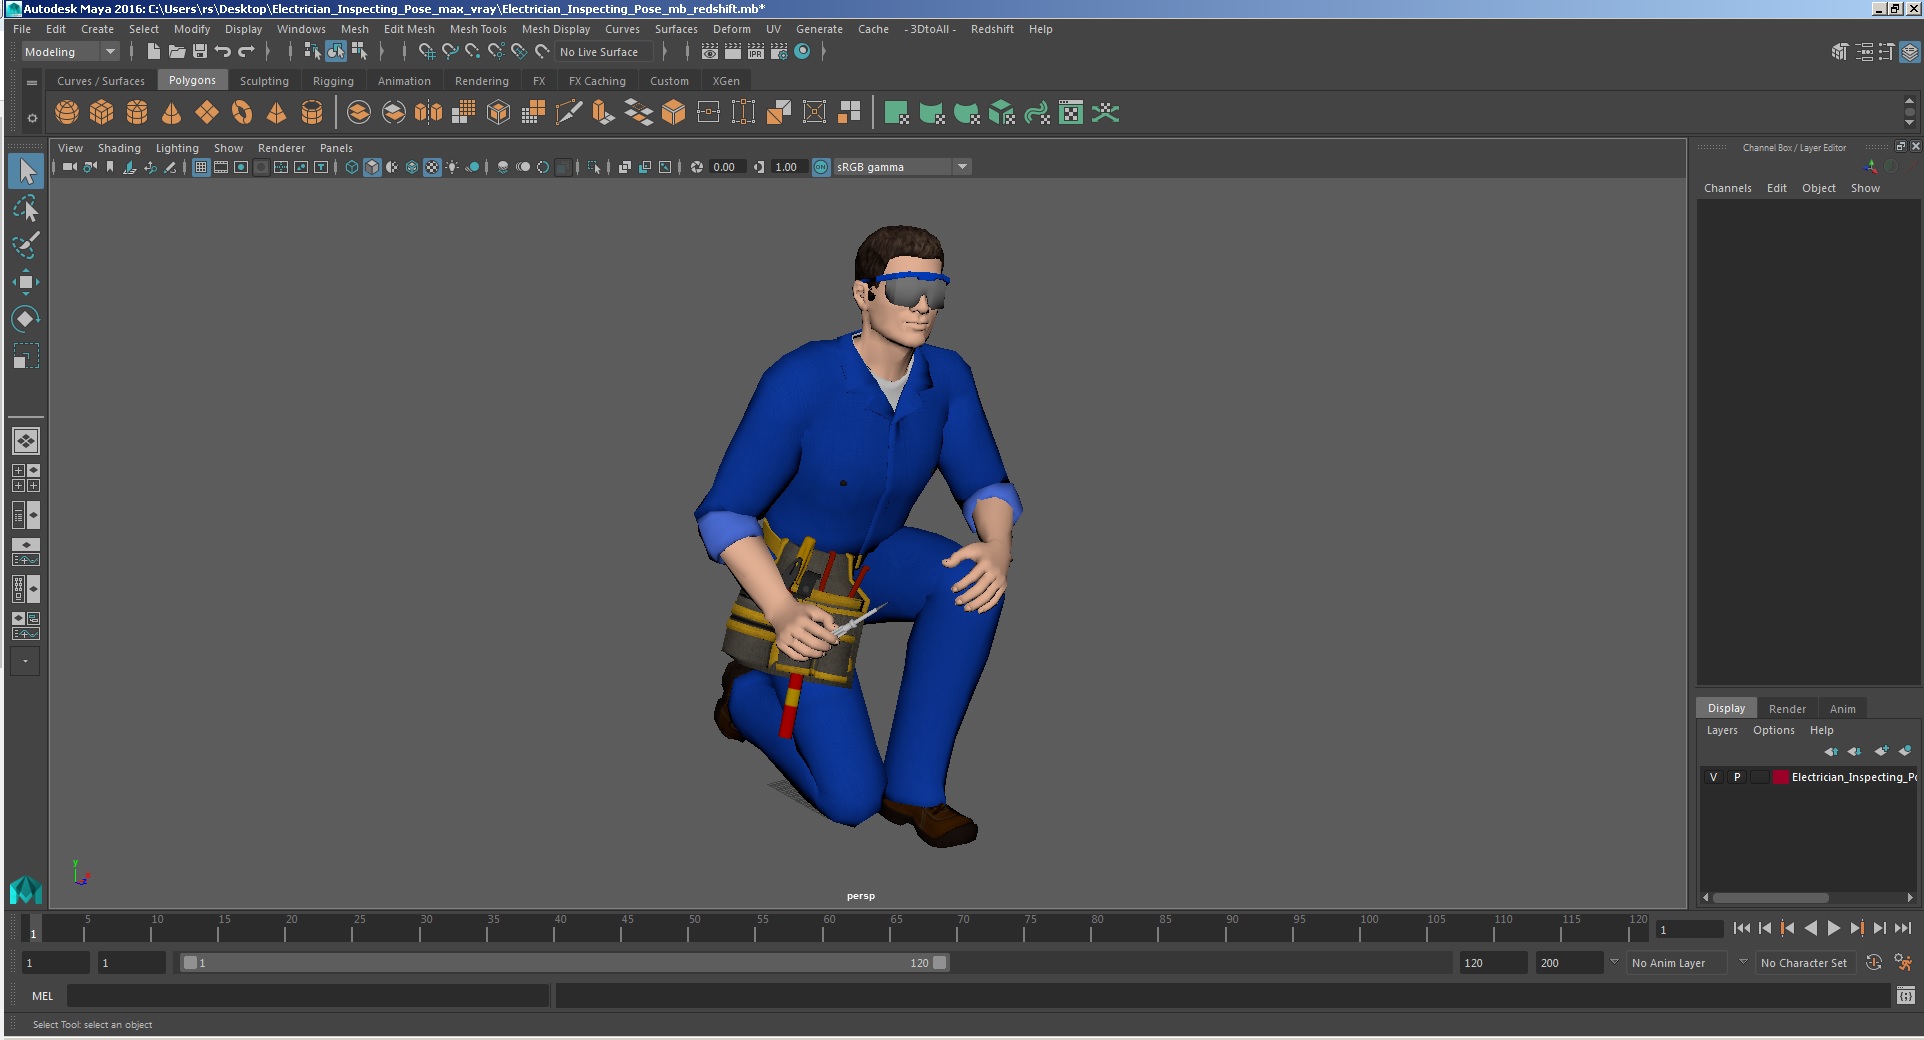This screenshot has width=1924, height=1040.
Task: Activate the Move tool
Action: (26, 282)
